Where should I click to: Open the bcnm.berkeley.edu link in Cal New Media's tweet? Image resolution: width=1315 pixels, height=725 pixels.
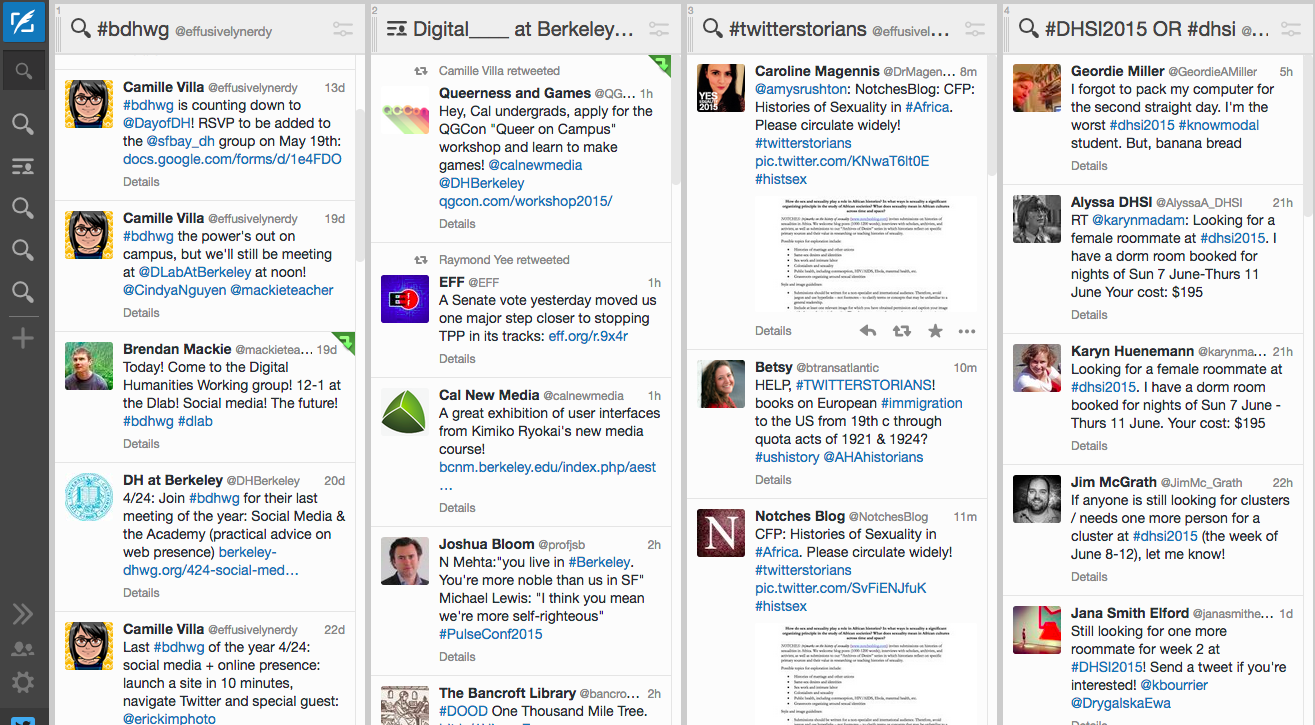[x=548, y=467]
